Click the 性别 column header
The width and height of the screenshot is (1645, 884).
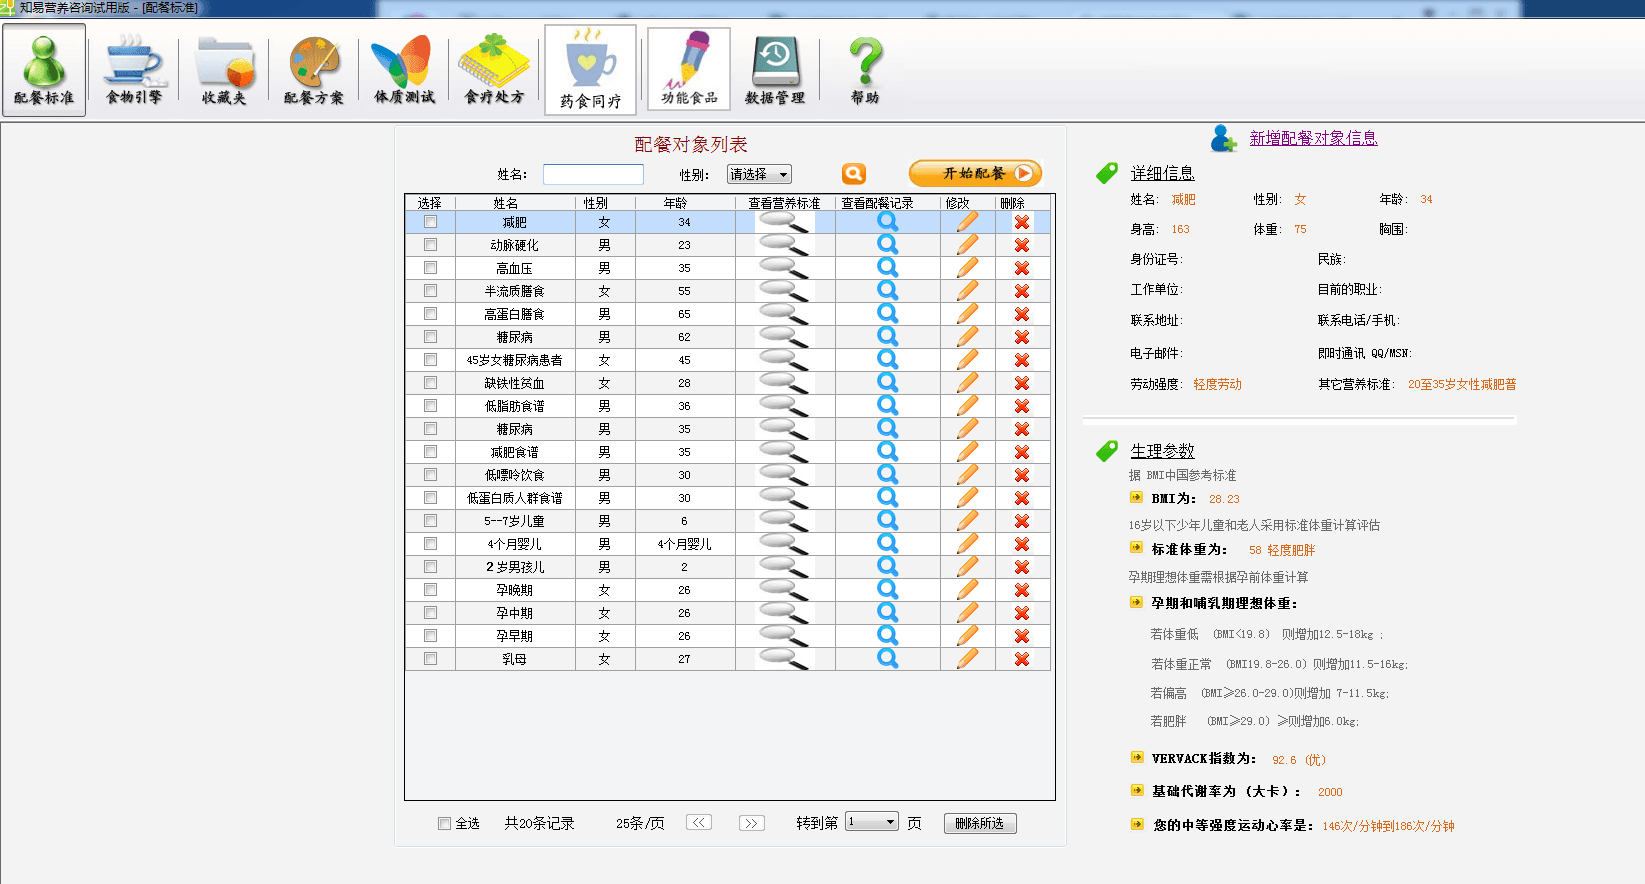point(596,203)
